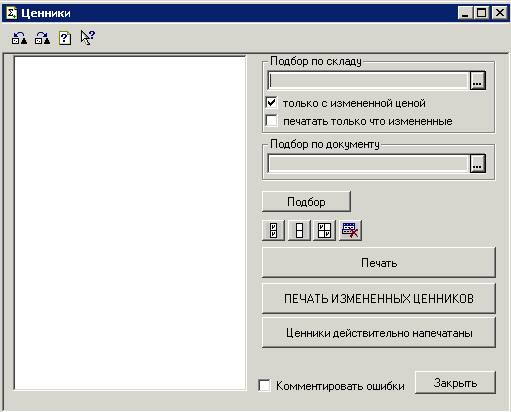Enable 'печатать только что измененные'
This screenshot has height=412, width=511.
click(271, 121)
